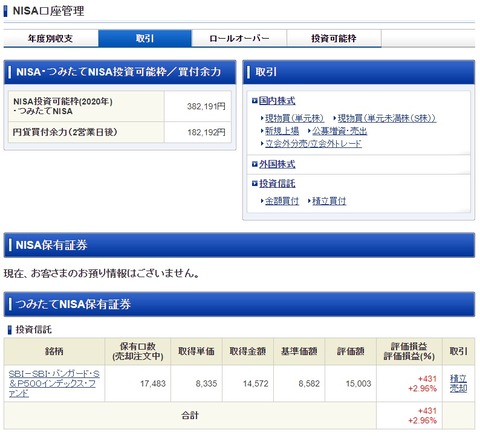The image size is (480, 436).
Task: Click the 銘柄 column header
Action: [x=54, y=351]
